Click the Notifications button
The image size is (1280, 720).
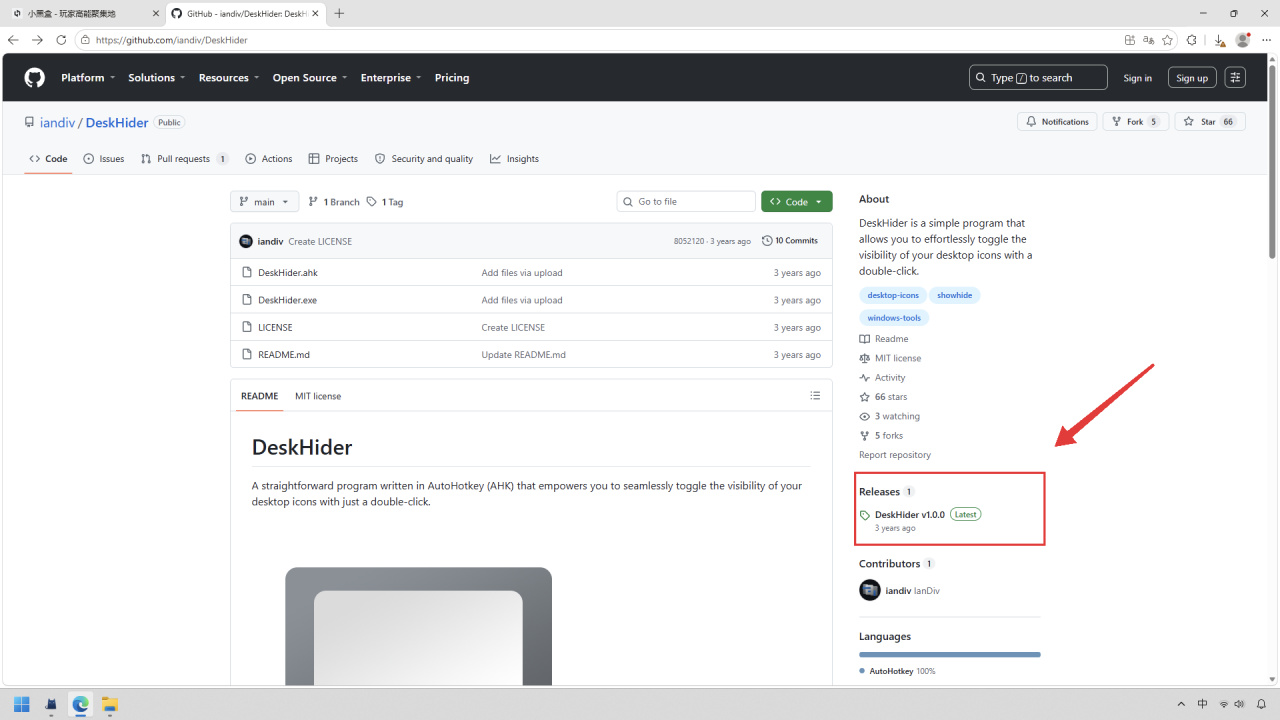point(1057,122)
